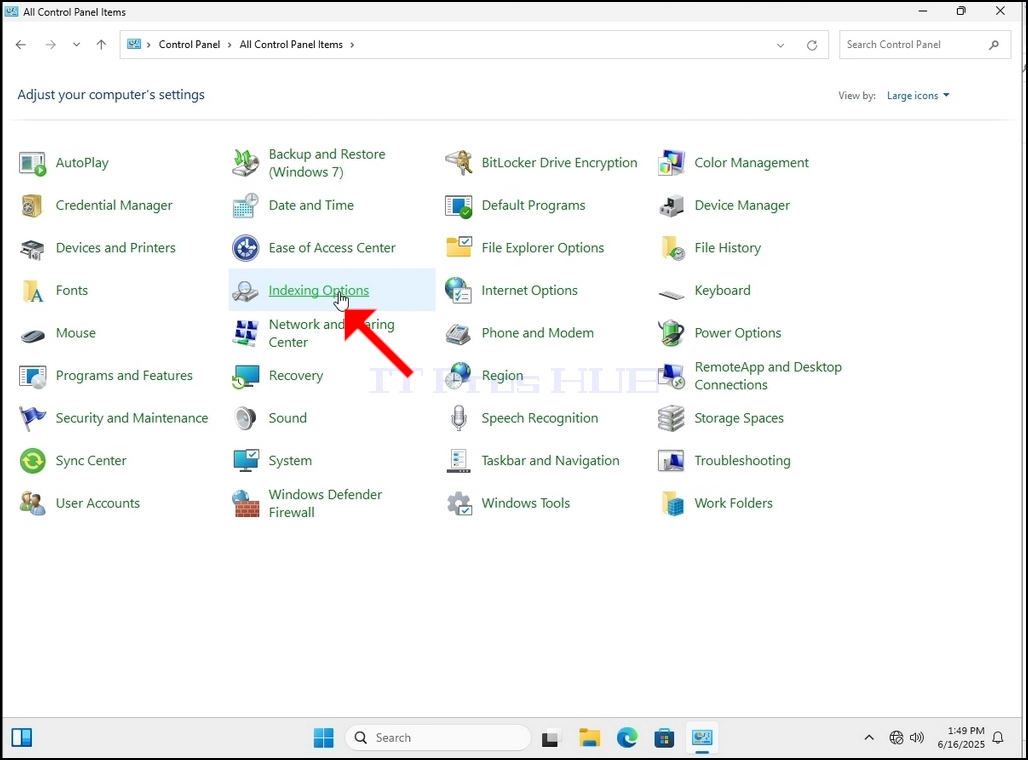
Task: Expand chevron after Control Panel breadcrumb
Action: point(229,45)
